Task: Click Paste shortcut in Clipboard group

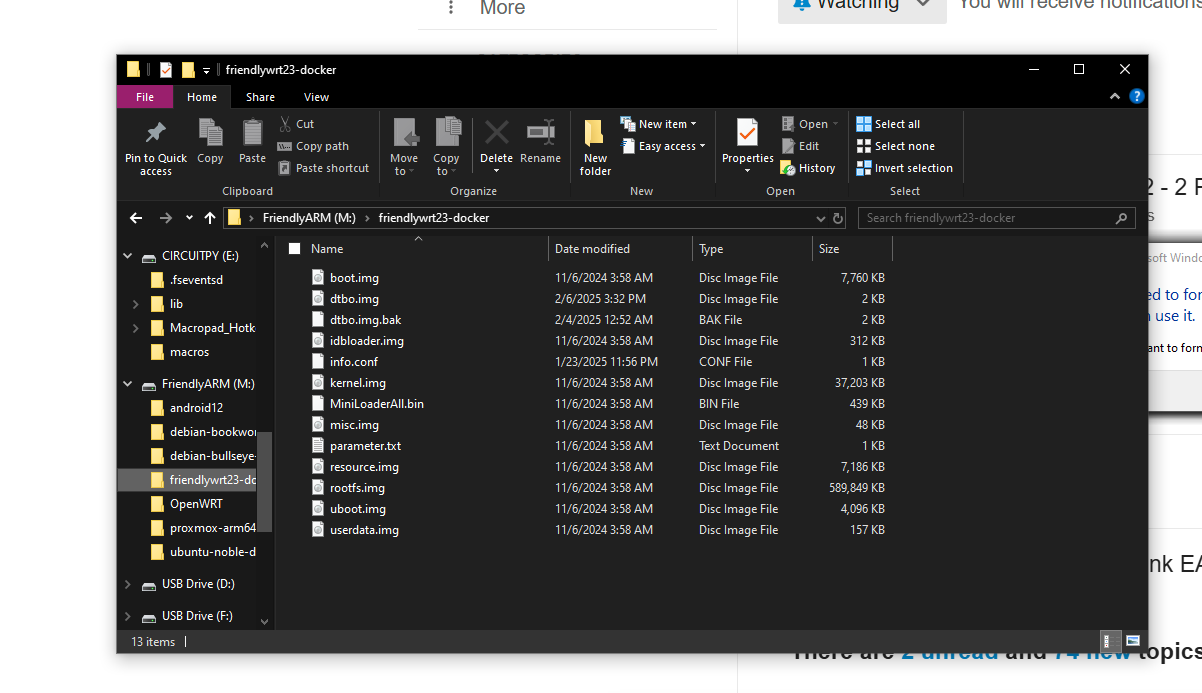Action: pos(323,168)
